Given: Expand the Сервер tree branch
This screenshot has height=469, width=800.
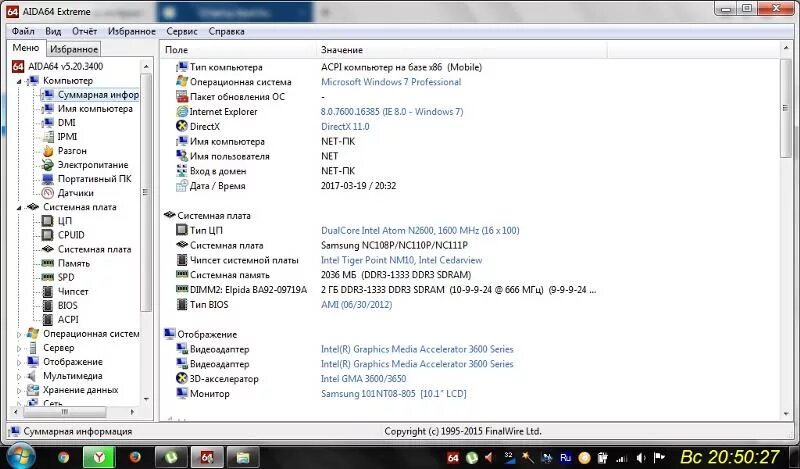Looking at the screenshot, I should click(x=19, y=349).
